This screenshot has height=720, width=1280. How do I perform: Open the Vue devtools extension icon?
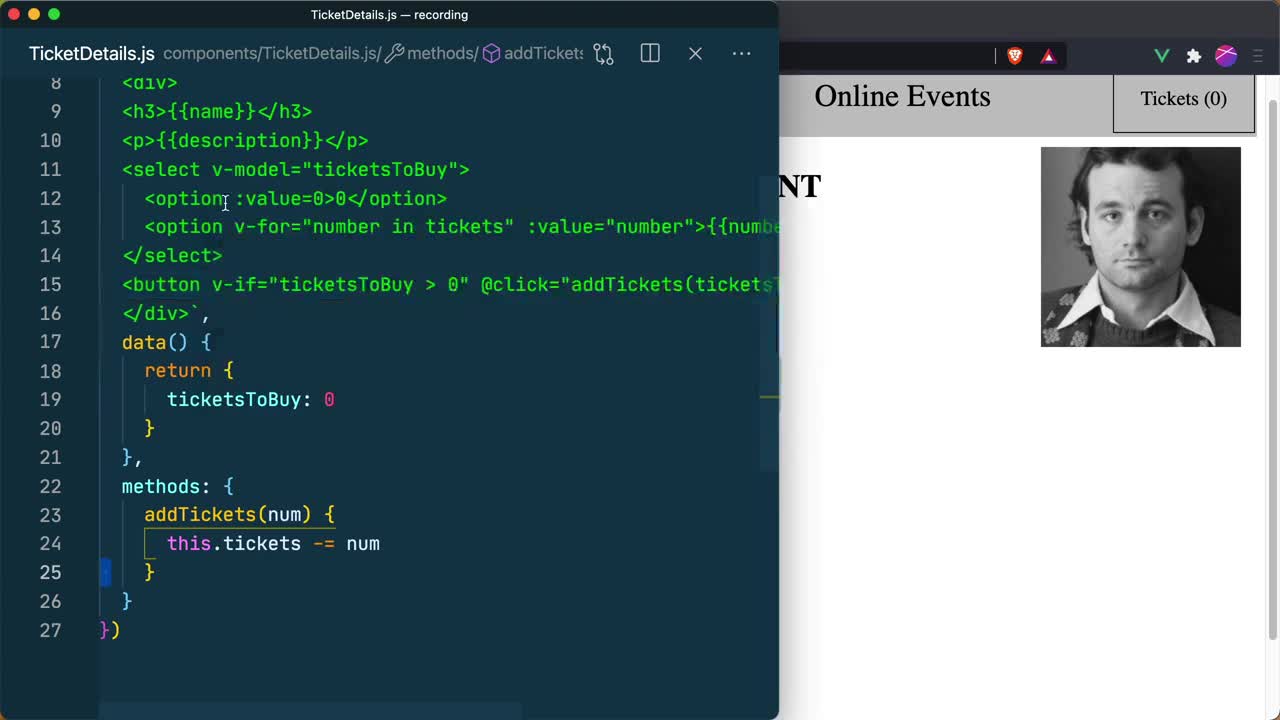(1161, 56)
